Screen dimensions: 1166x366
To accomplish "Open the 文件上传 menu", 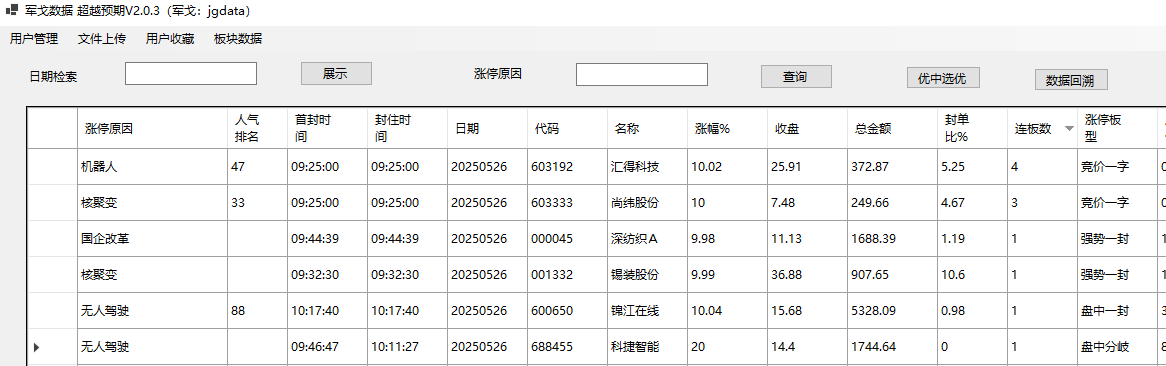I will coord(102,39).
